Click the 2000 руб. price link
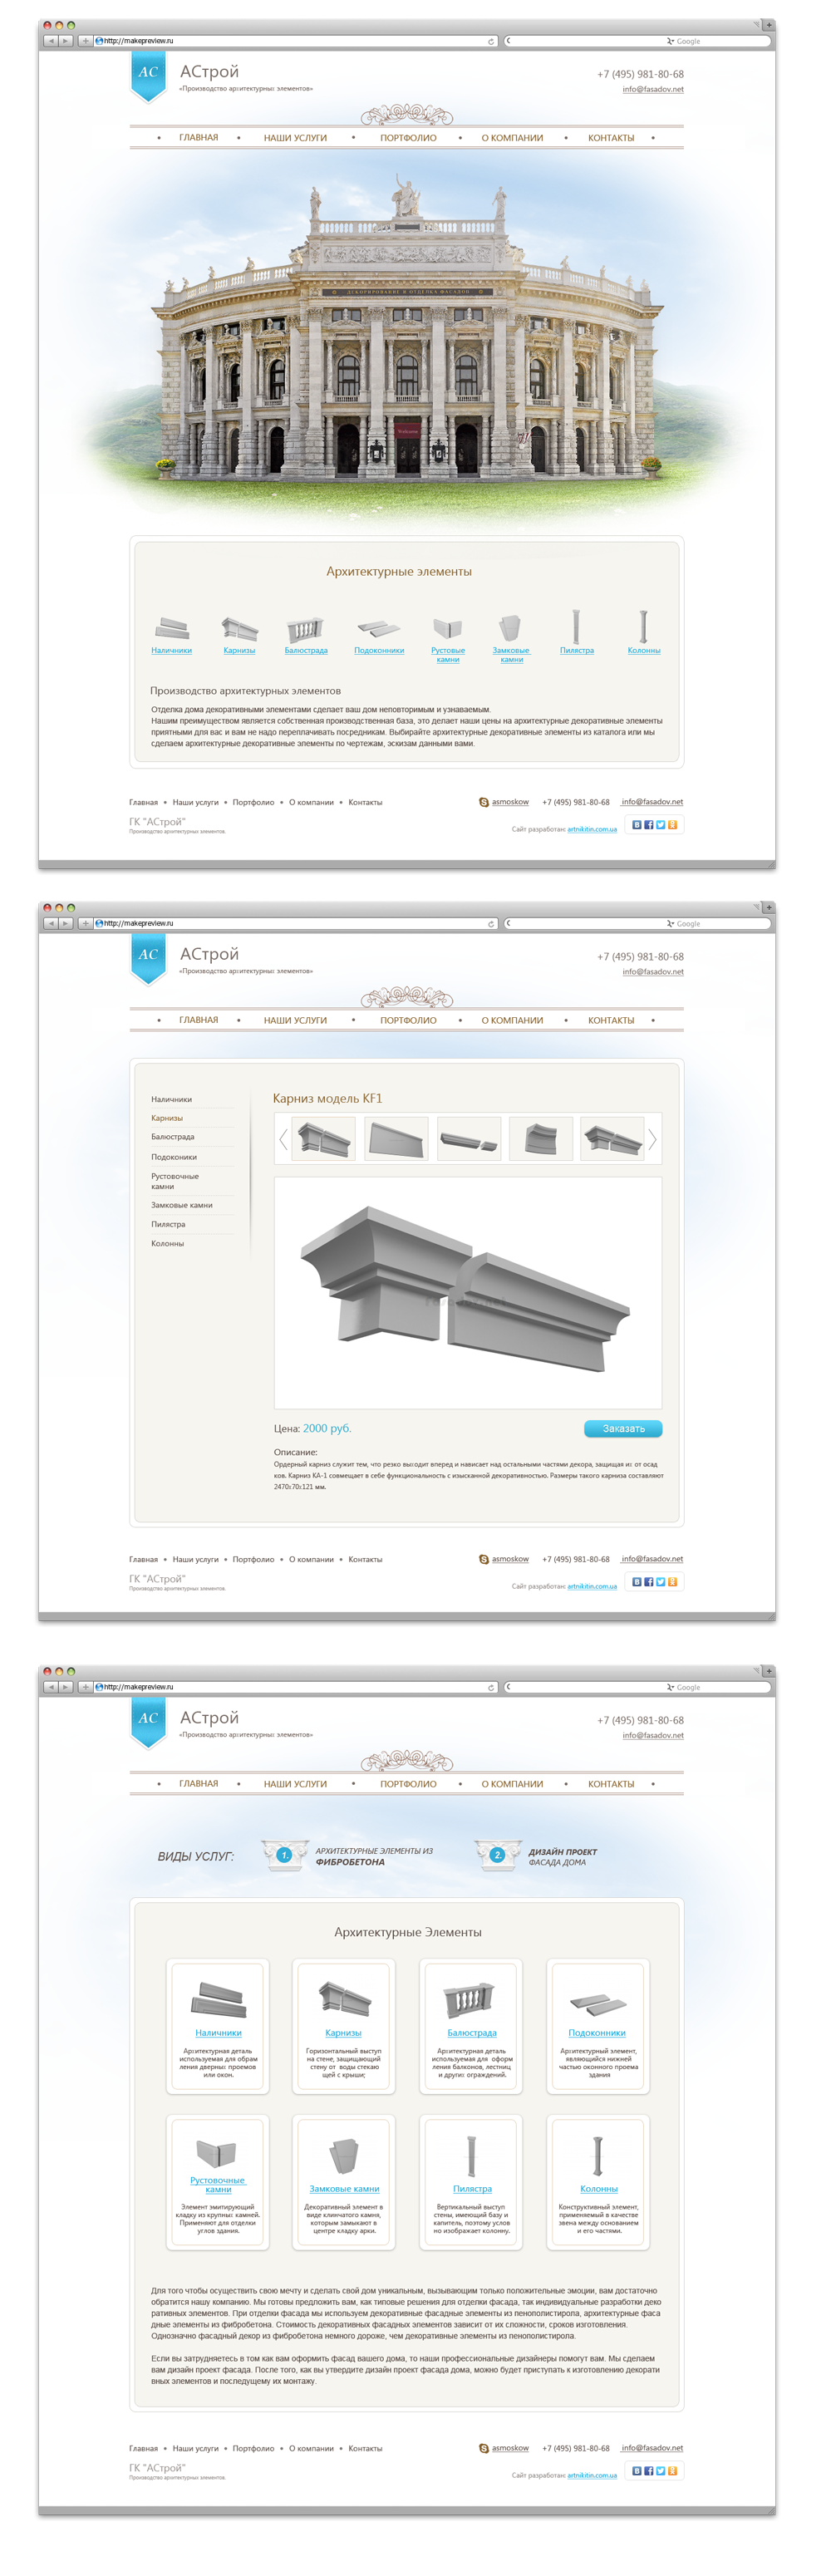This screenshot has width=831, height=2576. 327,1428
